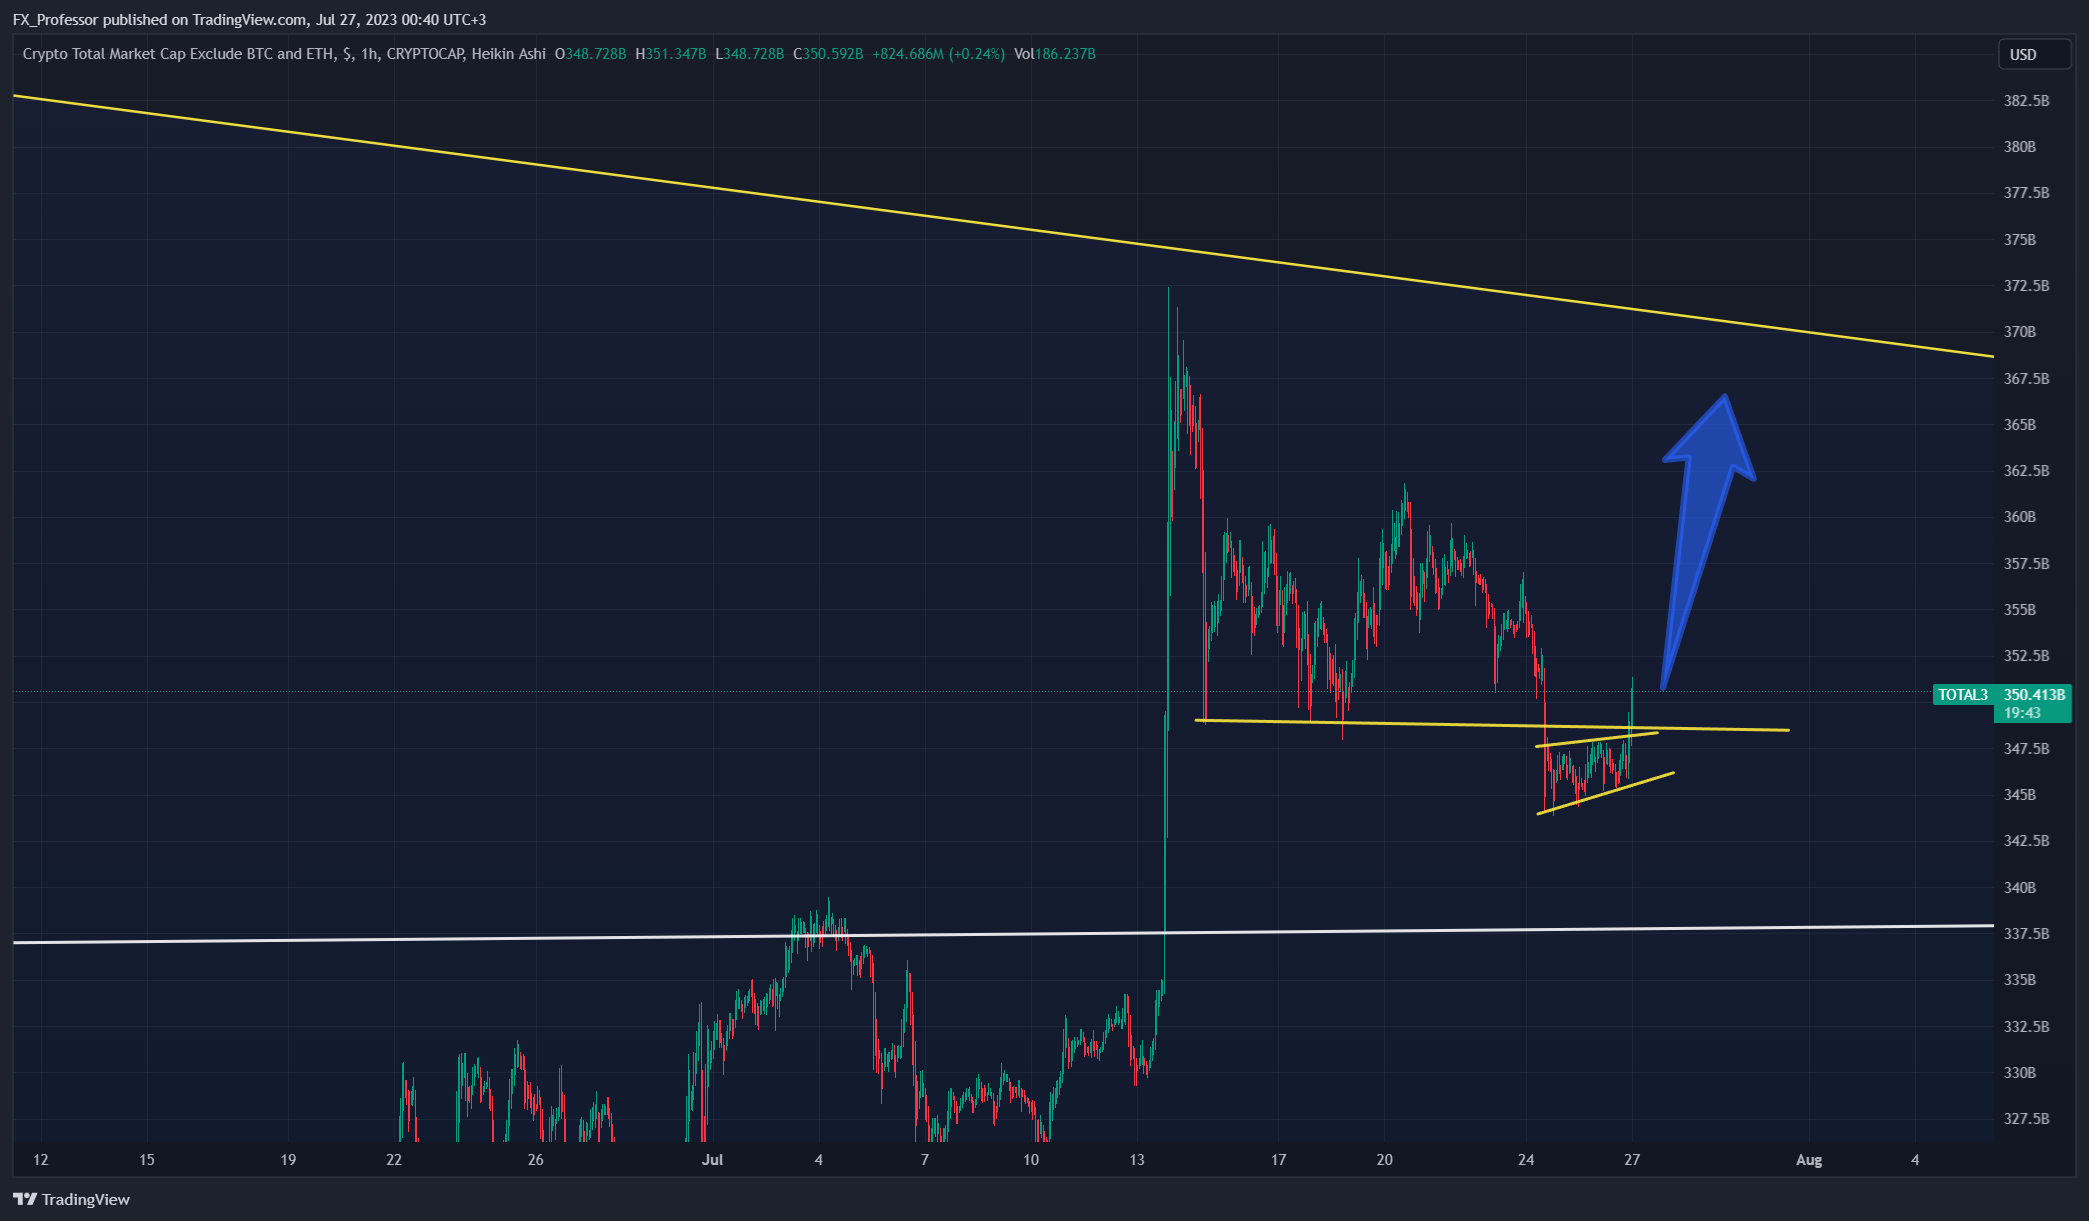Click the 342.5B price axis label
The width and height of the screenshot is (2089, 1221).
tap(2026, 841)
